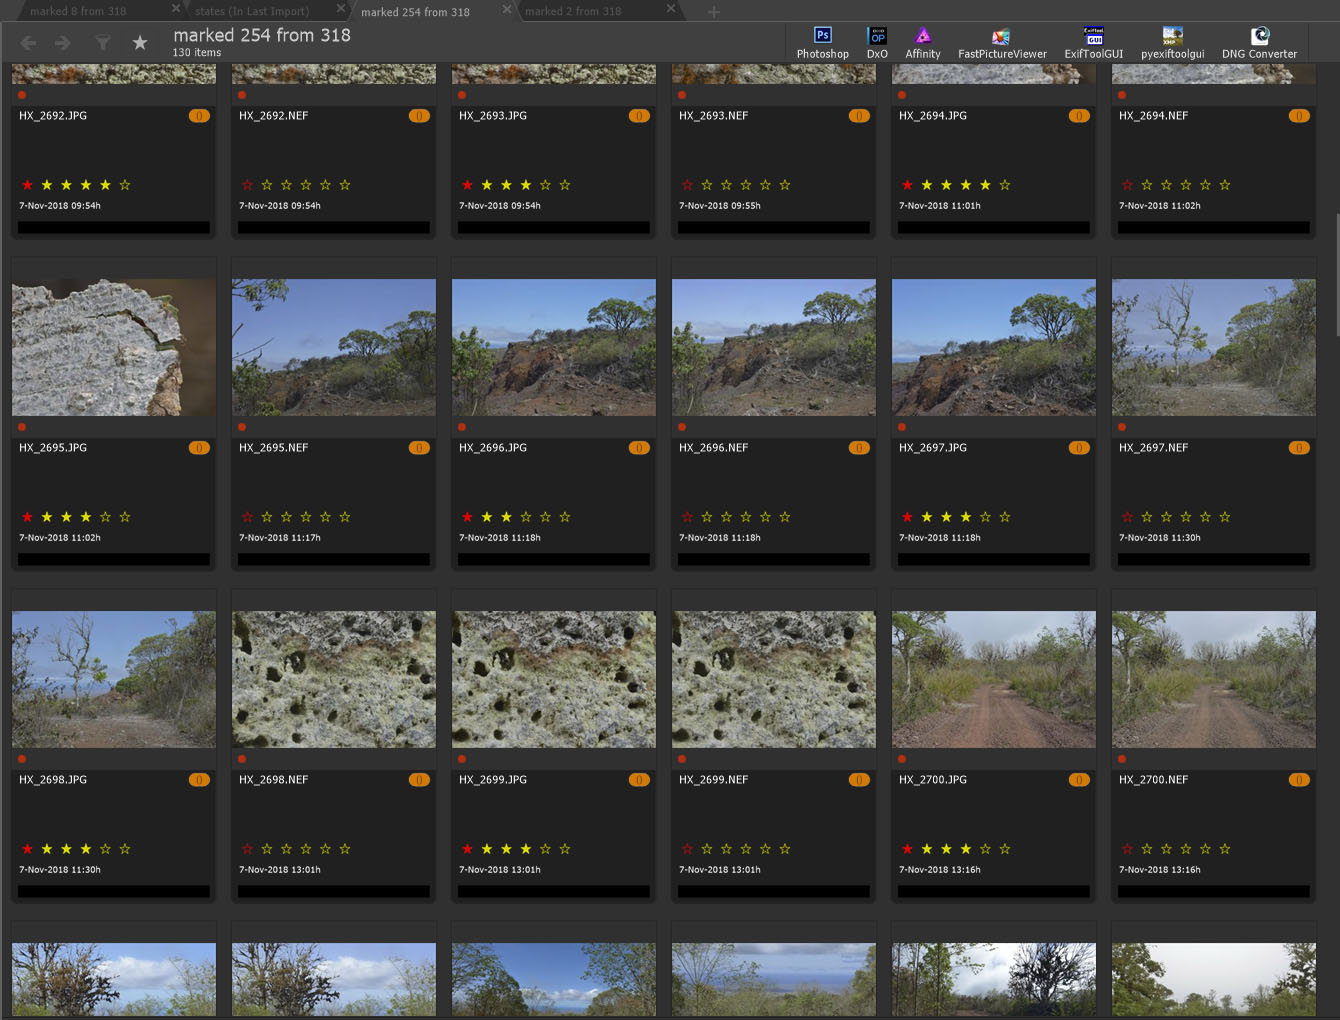The image size is (1340, 1020).
Task: Click the orange 0 badge on HX_2698.NEF
Action: (x=419, y=780)
